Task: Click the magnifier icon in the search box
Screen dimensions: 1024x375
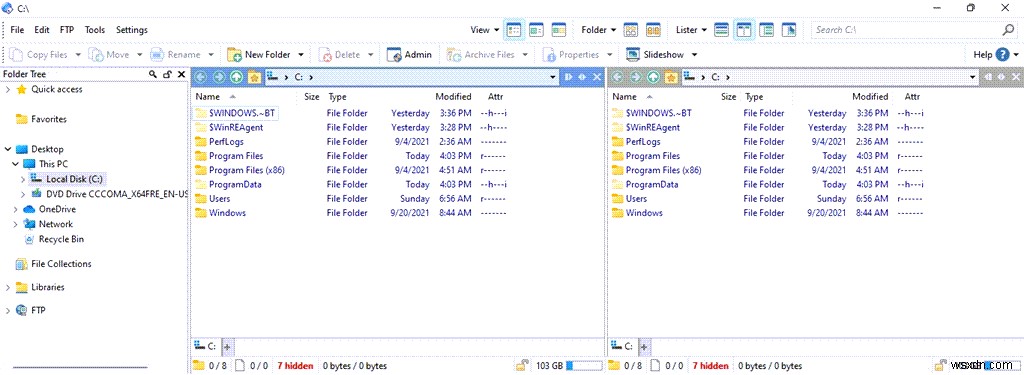Action: point(1008,29)
